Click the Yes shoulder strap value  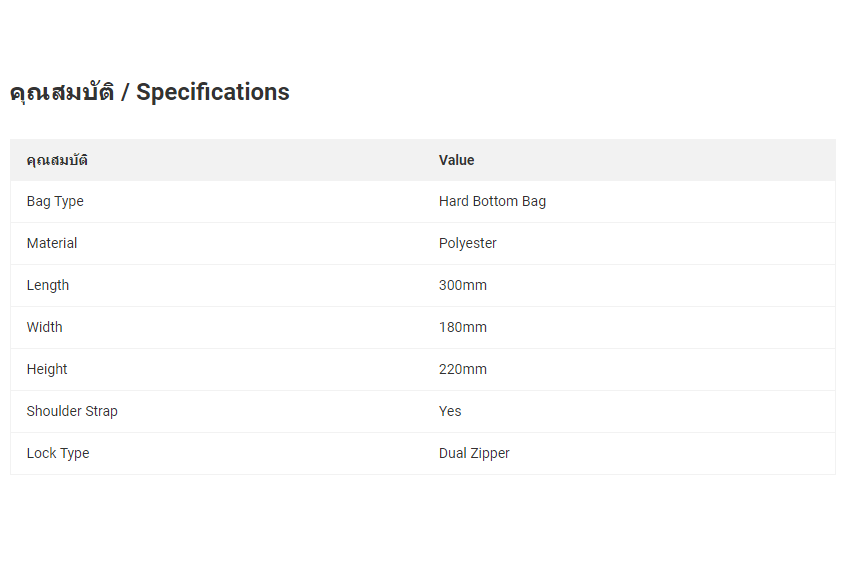(x=450, y=411)
